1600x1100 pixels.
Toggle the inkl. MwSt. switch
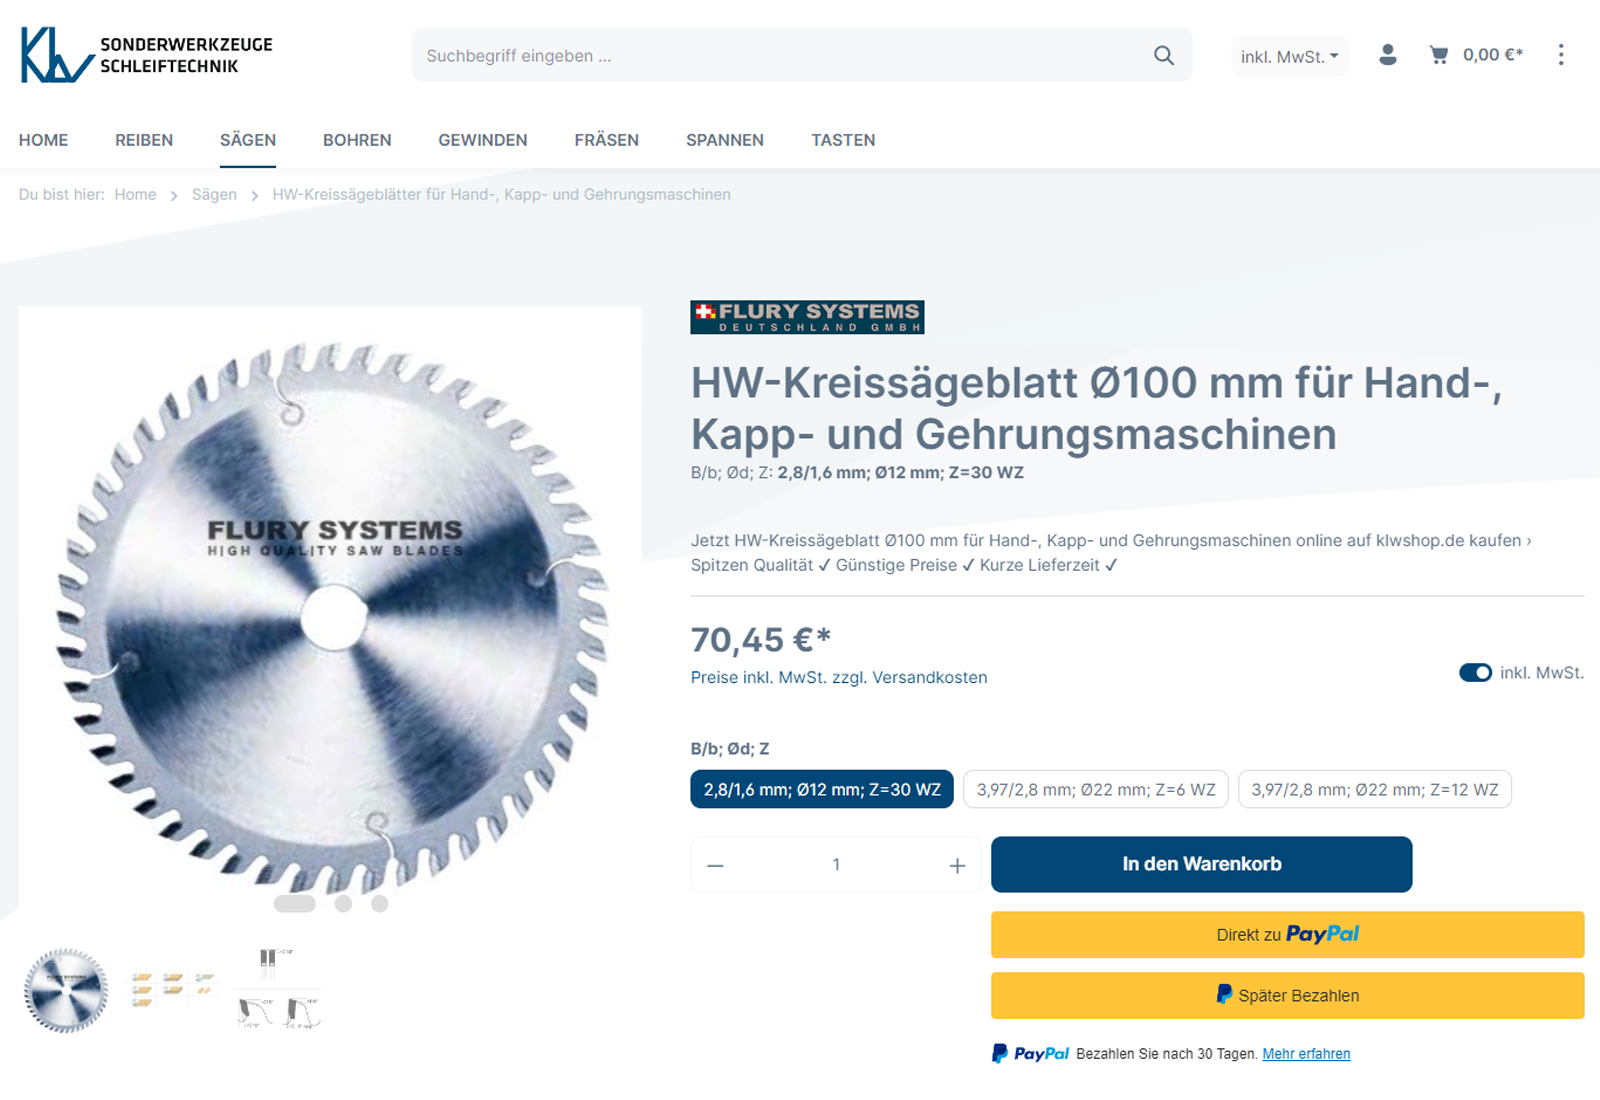(1475, 673)
